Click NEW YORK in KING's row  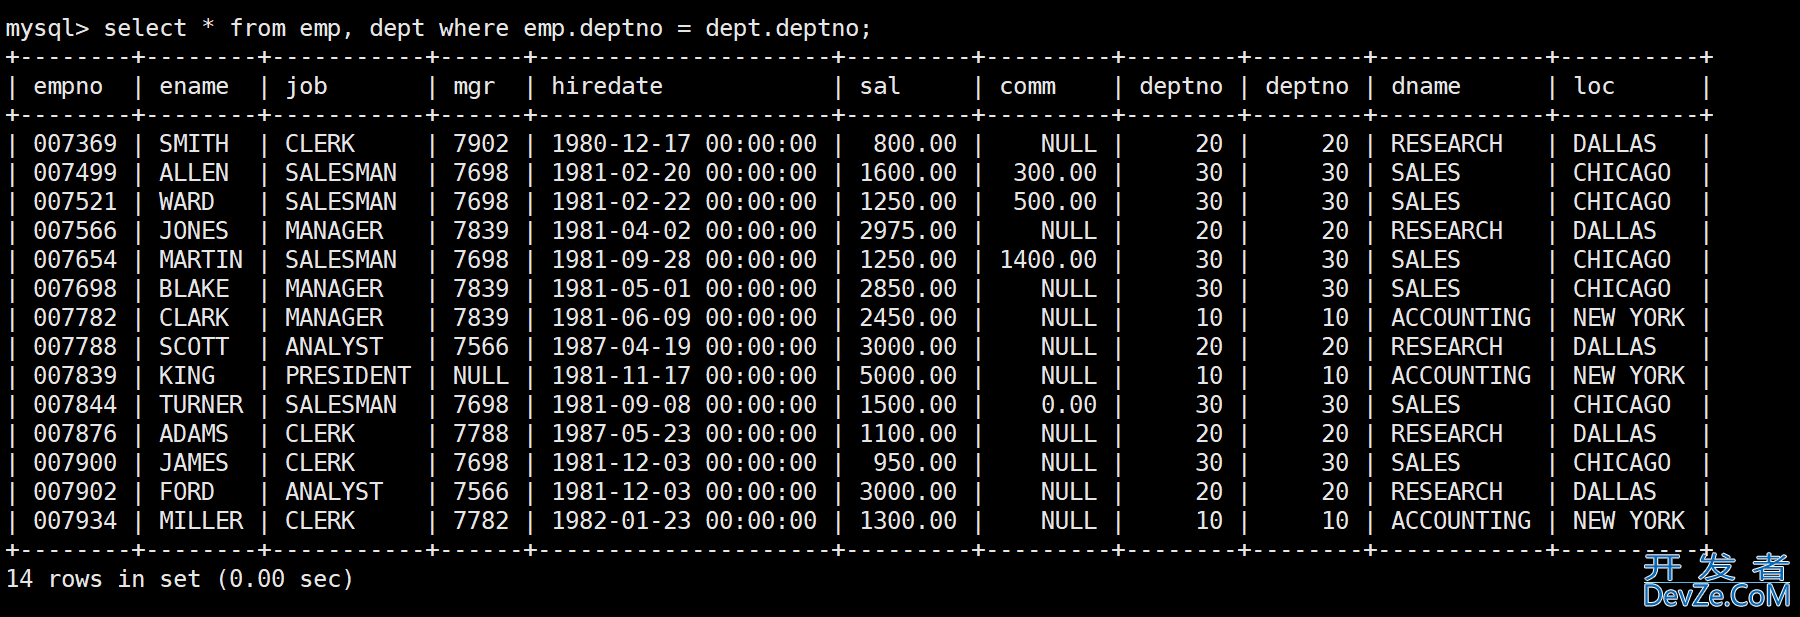point(1629,376)
